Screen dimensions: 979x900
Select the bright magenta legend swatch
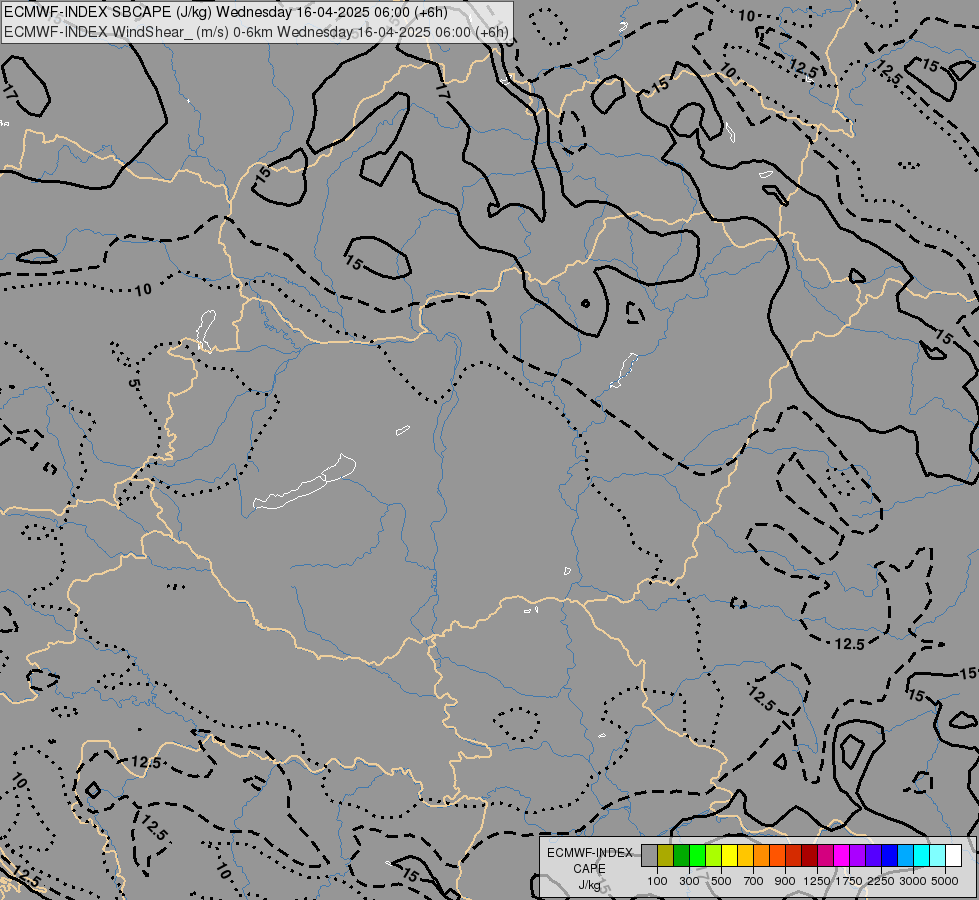click(842, 855)
